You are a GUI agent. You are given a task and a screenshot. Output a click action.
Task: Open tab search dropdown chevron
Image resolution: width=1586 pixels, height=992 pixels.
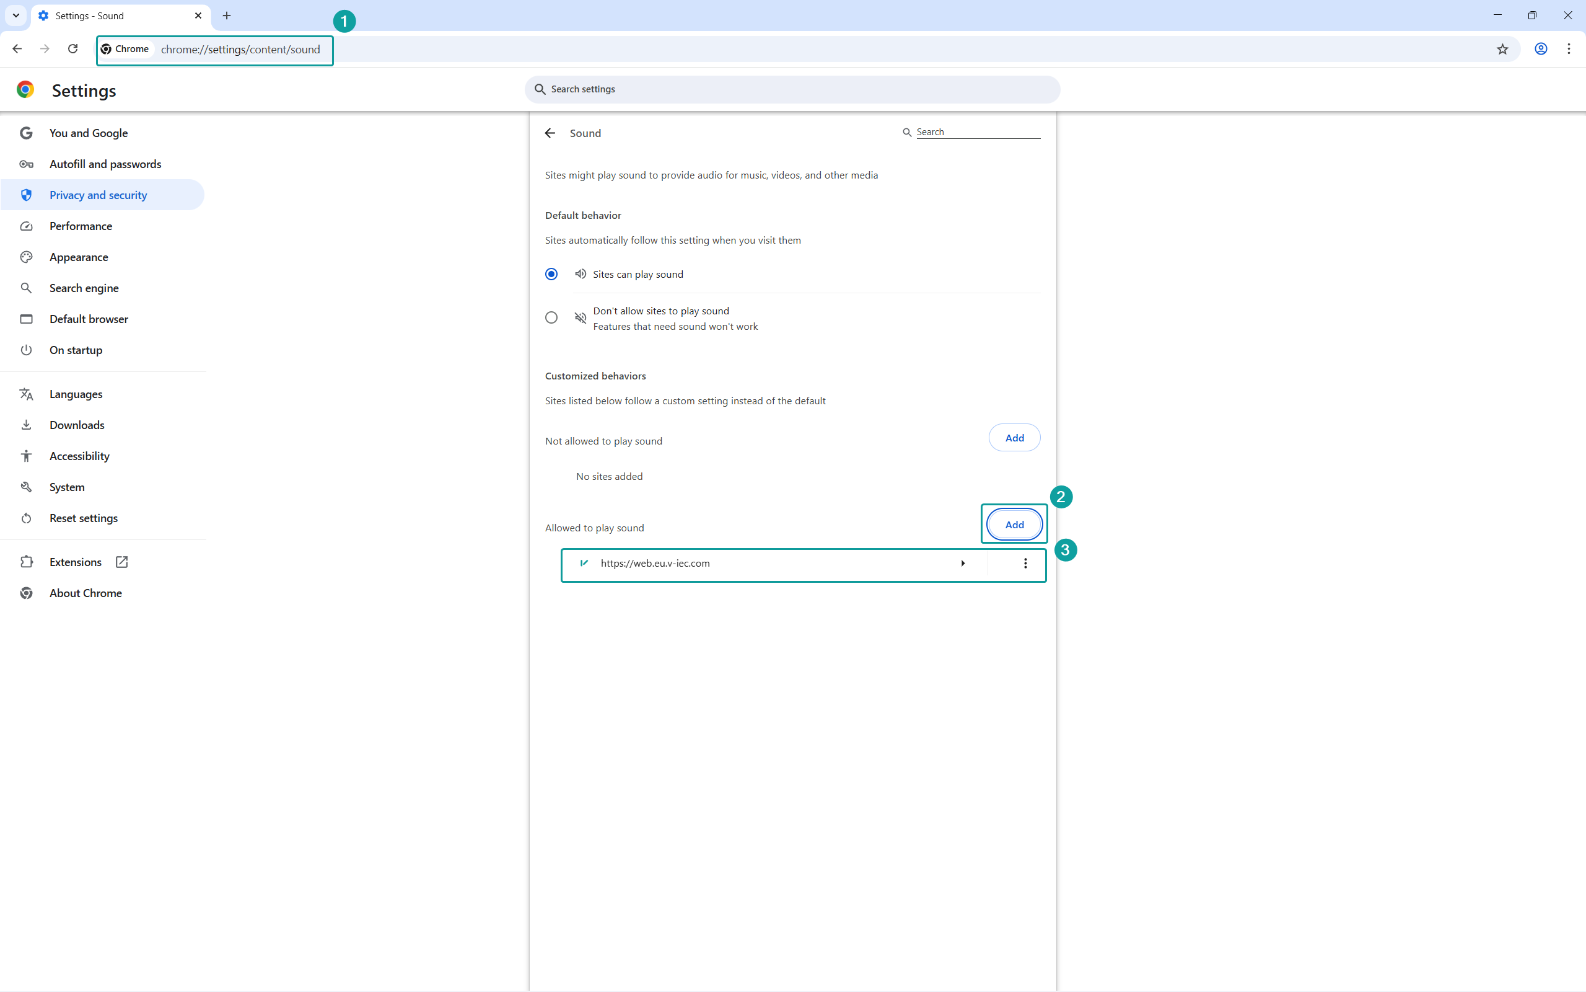pyautogui.click(x=16, y=16)
